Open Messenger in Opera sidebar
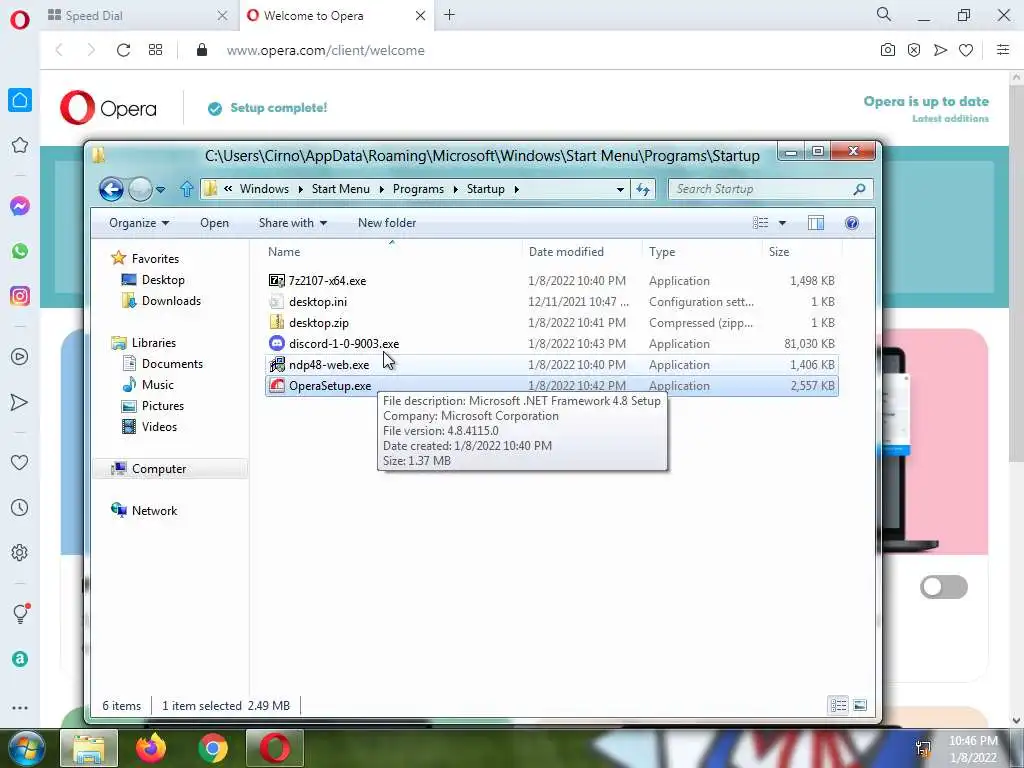1024x768 pixels. [x=20, y=206]
